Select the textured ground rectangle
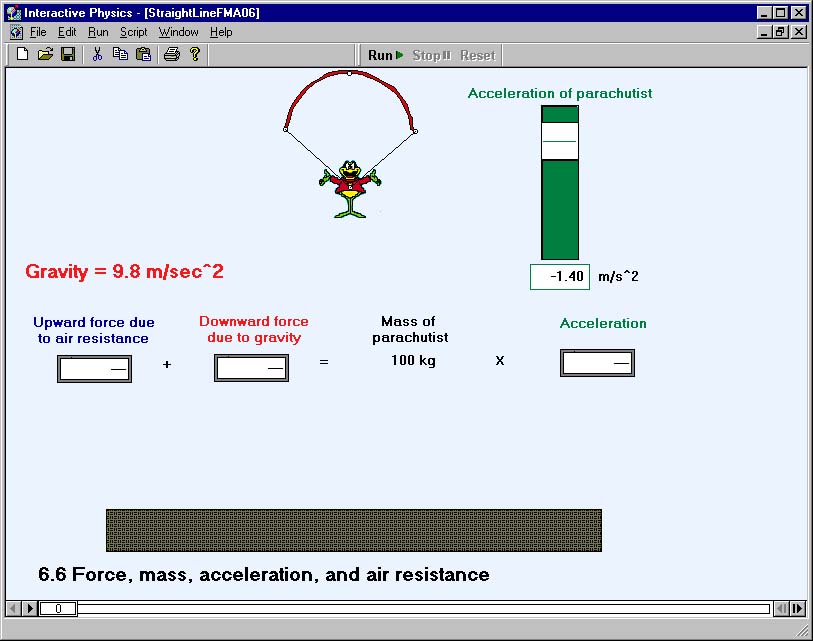Viewport: 813px width, 641px height. pos(354,530)
